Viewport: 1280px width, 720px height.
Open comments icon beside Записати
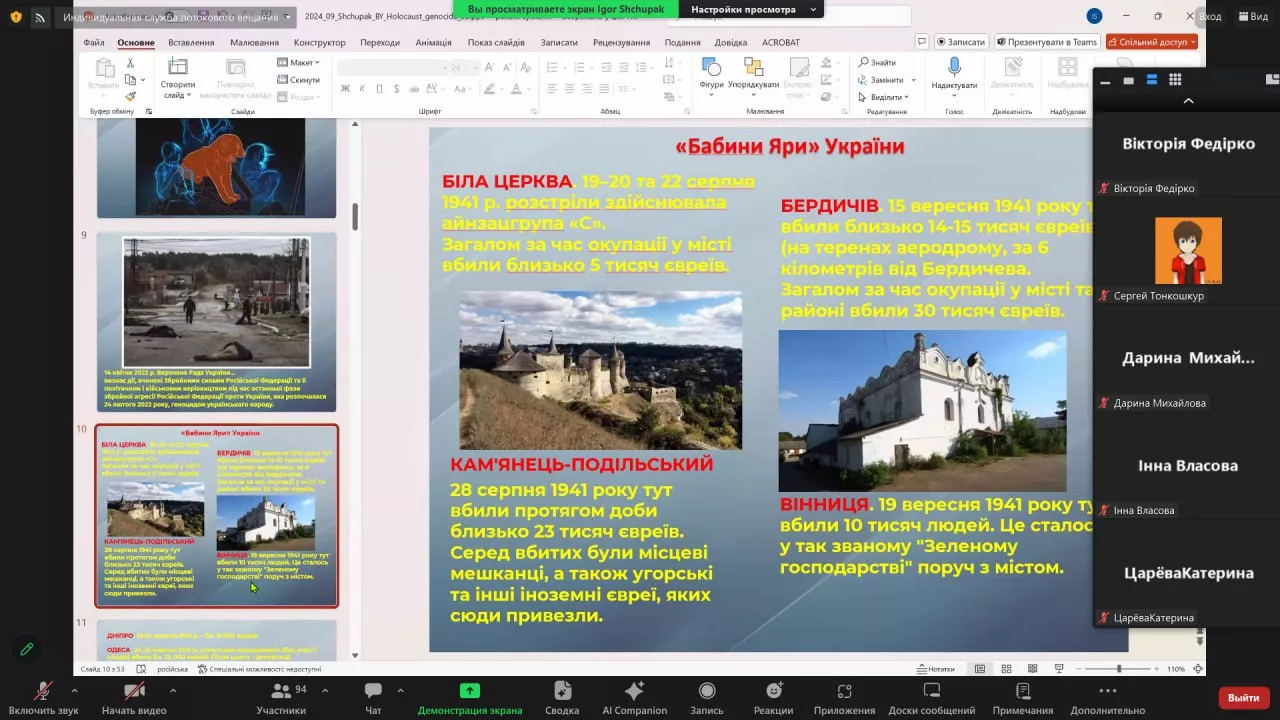pos(922,42)
